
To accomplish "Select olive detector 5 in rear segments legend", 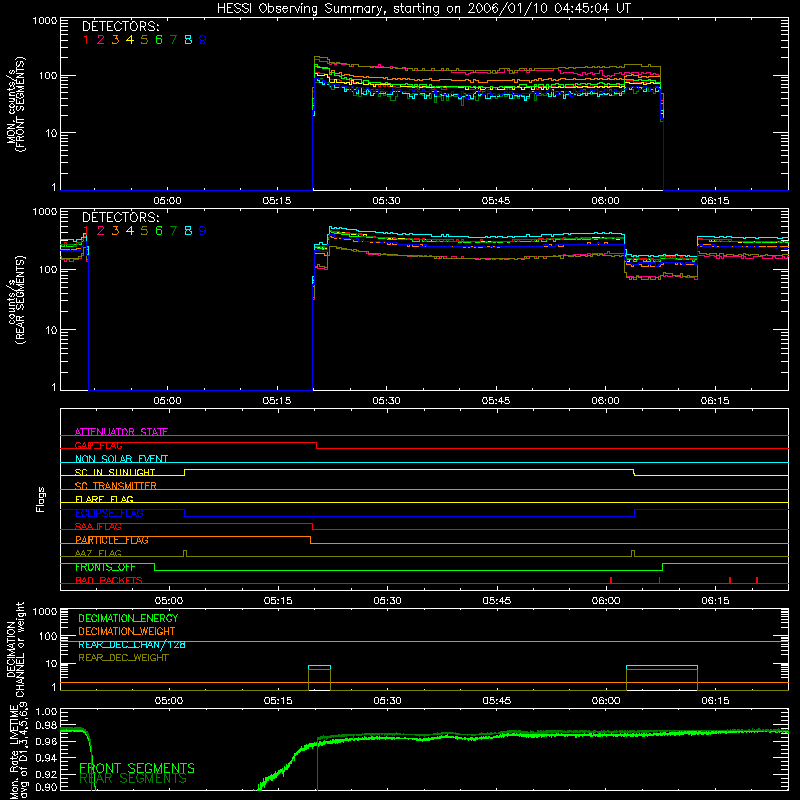I will tap(144, 231).
